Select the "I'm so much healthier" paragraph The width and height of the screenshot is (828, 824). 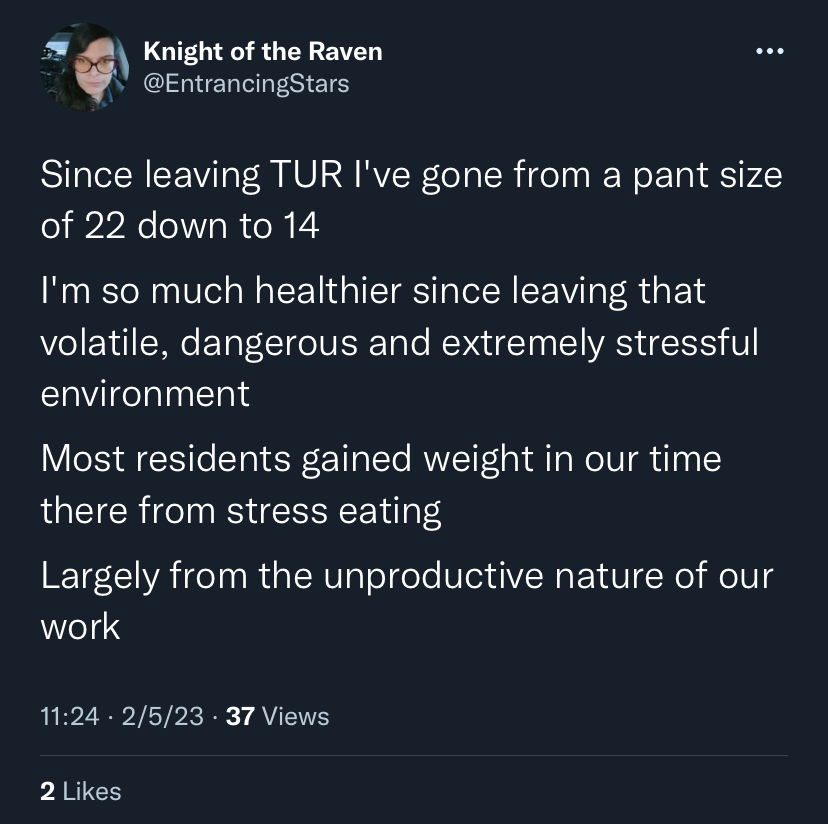coord(400,342)
